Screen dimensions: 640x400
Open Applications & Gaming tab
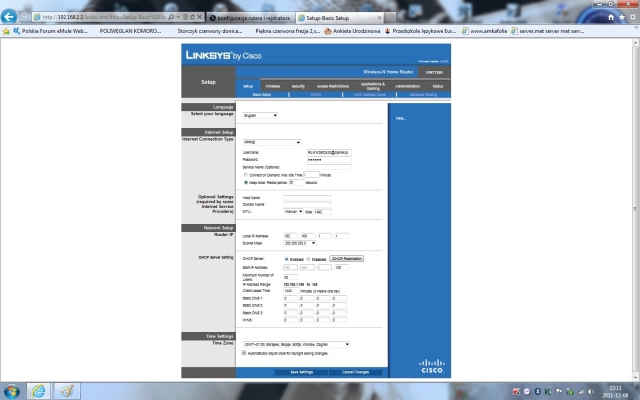point(373,86)
